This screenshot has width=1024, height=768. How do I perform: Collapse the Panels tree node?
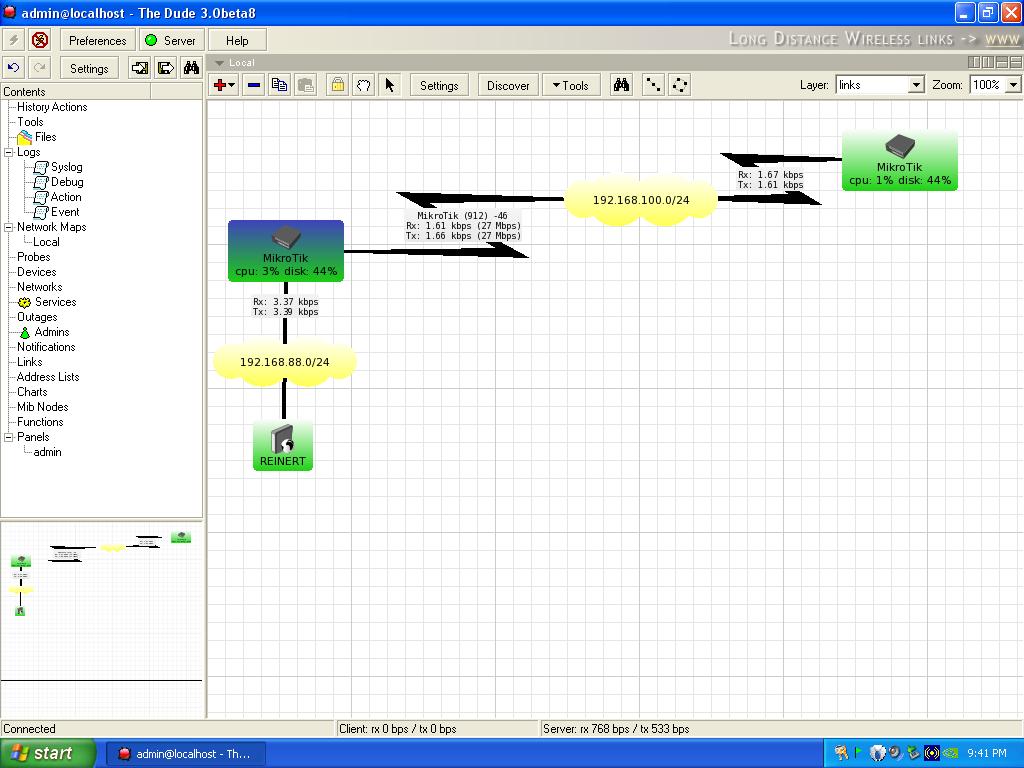coord(8,438)
